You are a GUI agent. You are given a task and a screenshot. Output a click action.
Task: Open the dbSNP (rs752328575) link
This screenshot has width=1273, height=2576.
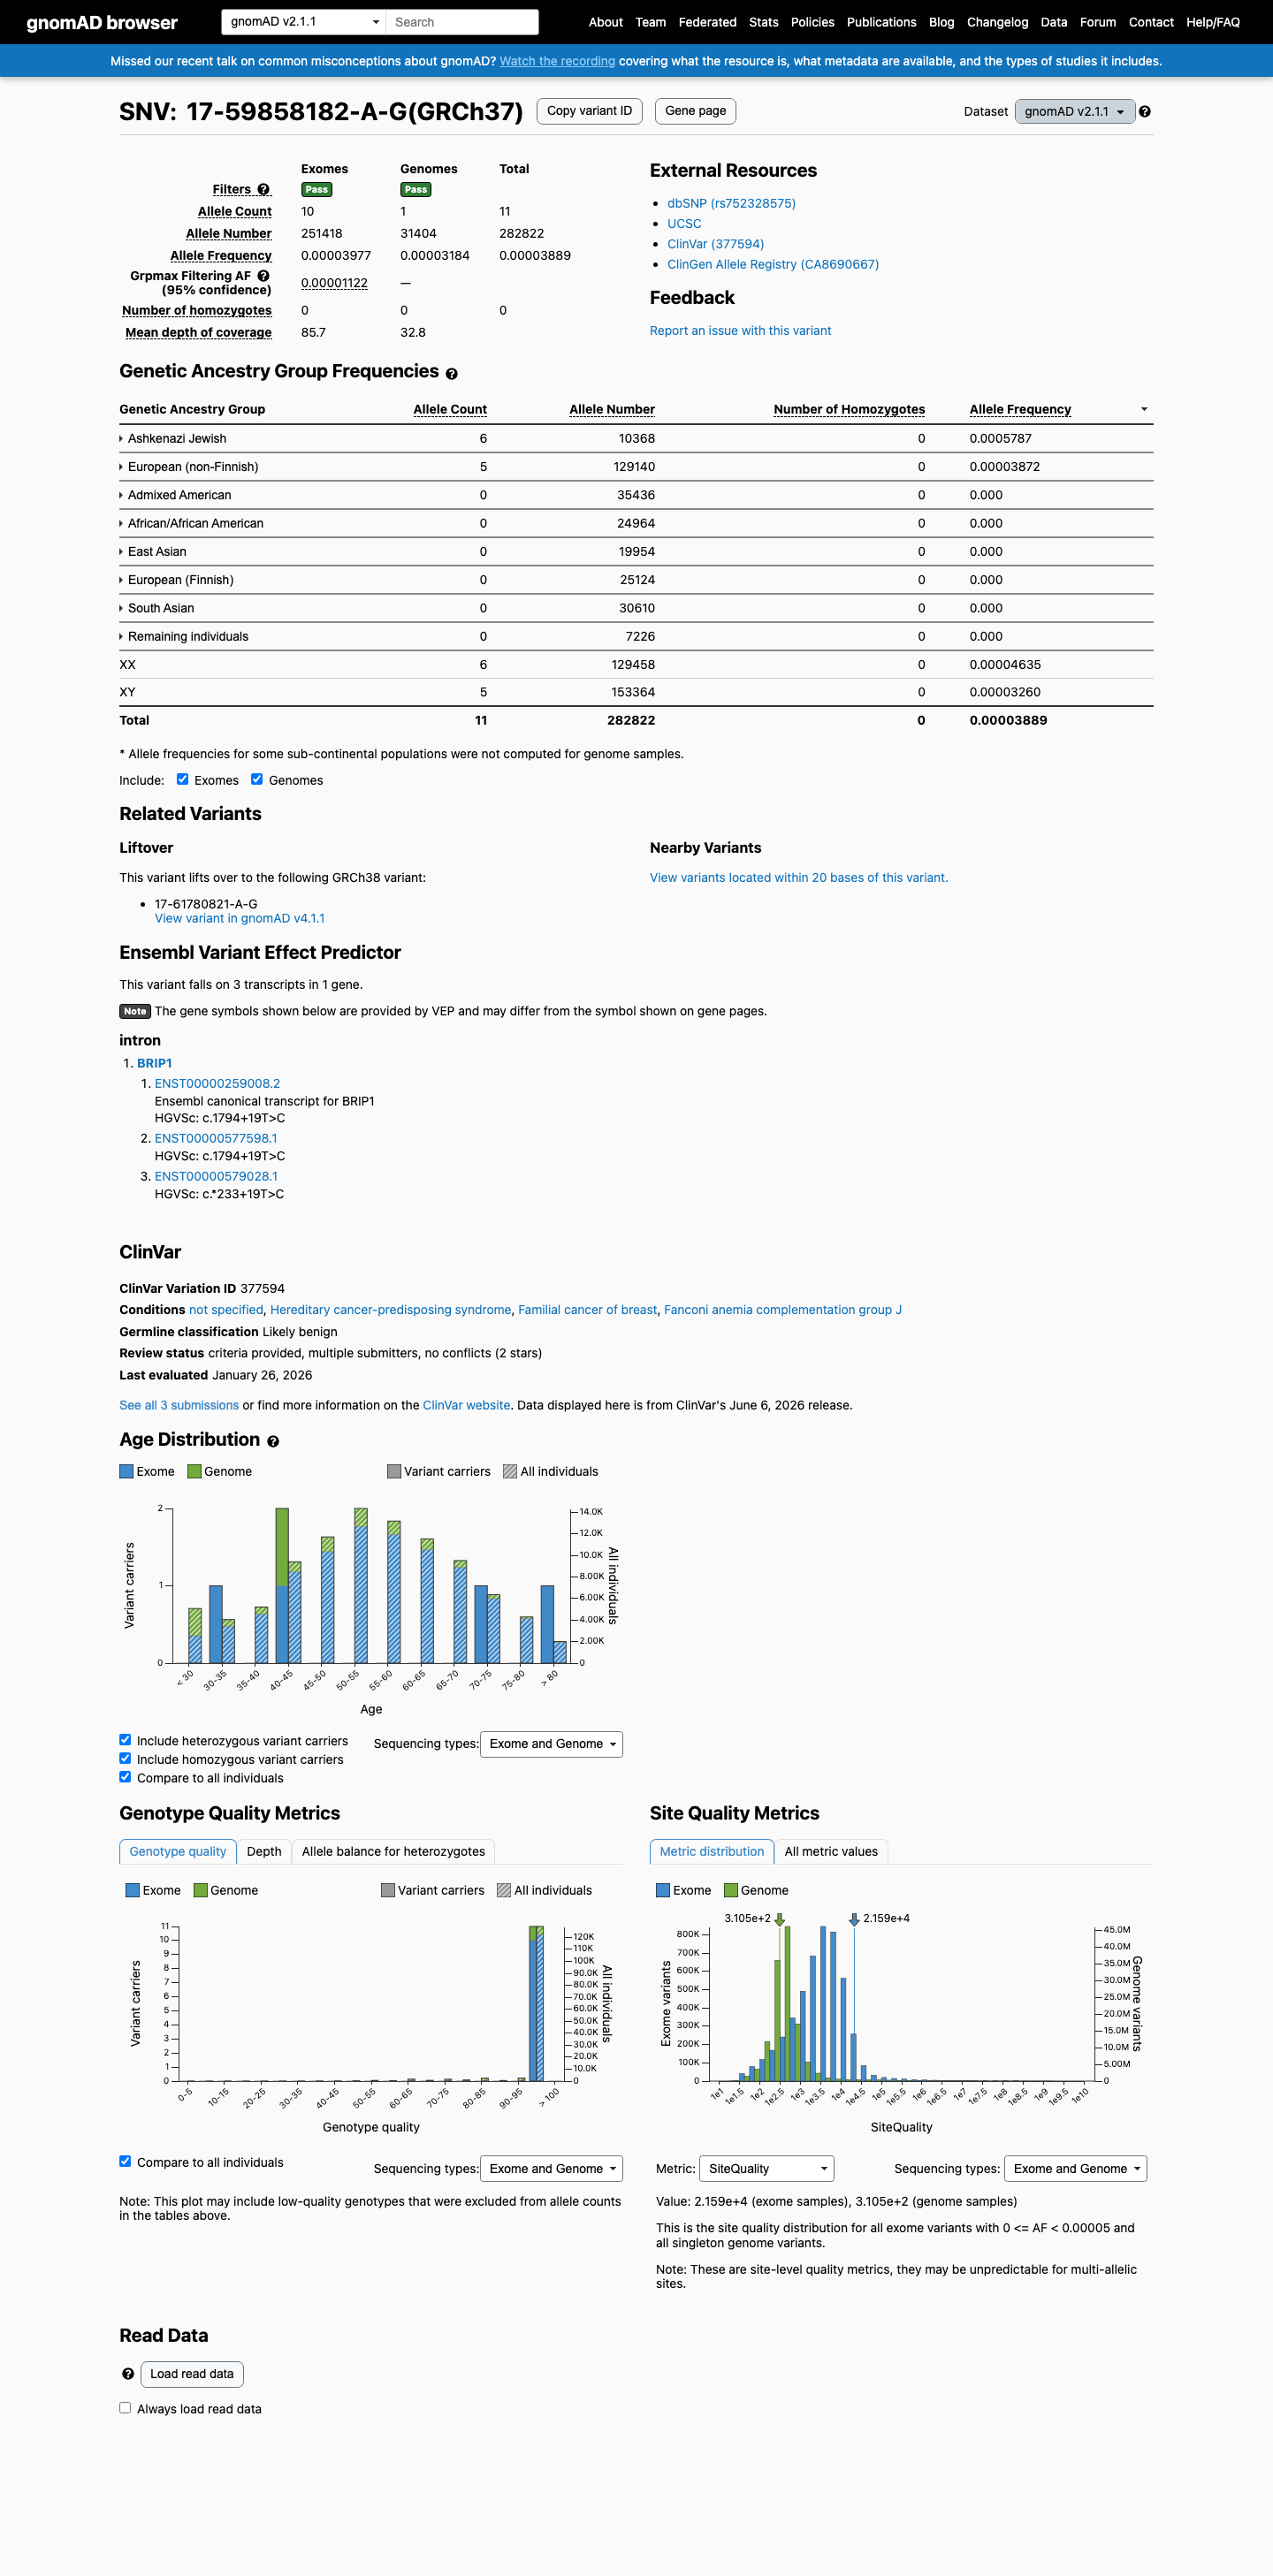(731, 203)
